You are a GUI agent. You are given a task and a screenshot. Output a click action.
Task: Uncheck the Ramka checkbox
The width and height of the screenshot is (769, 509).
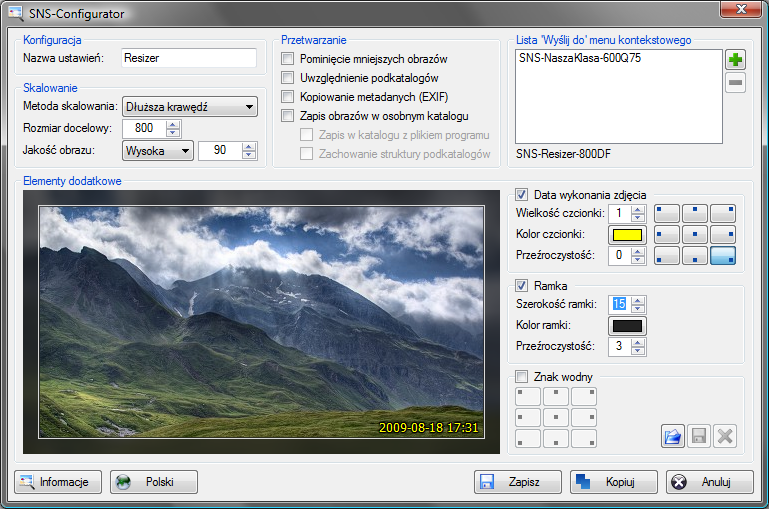pyautogui.click(x=521, y=285)
